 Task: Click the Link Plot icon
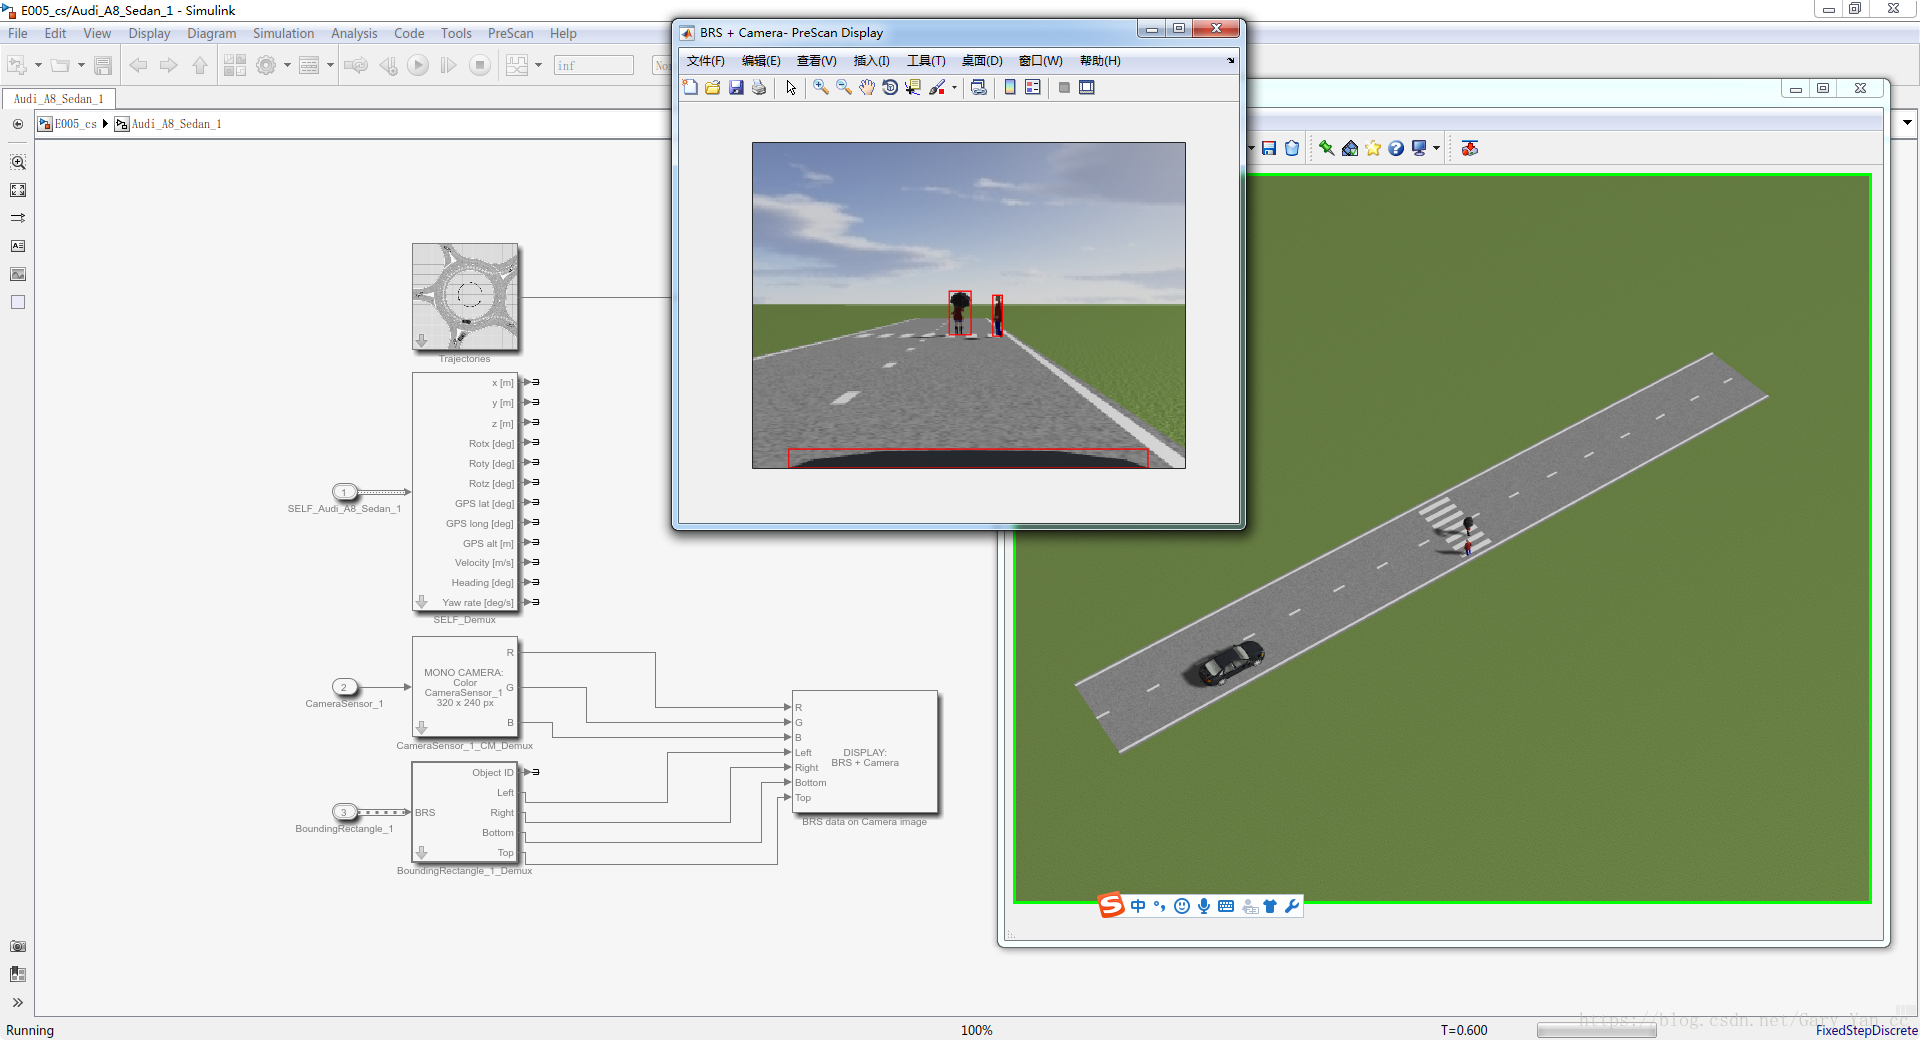click(x=979, y=88)
